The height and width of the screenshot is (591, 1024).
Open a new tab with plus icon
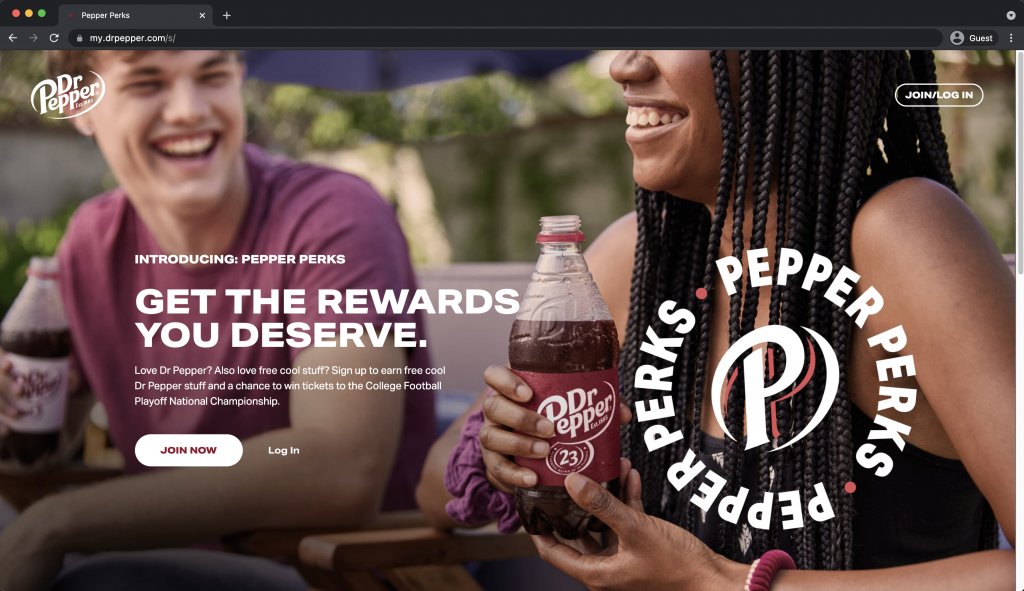(227, 15)
